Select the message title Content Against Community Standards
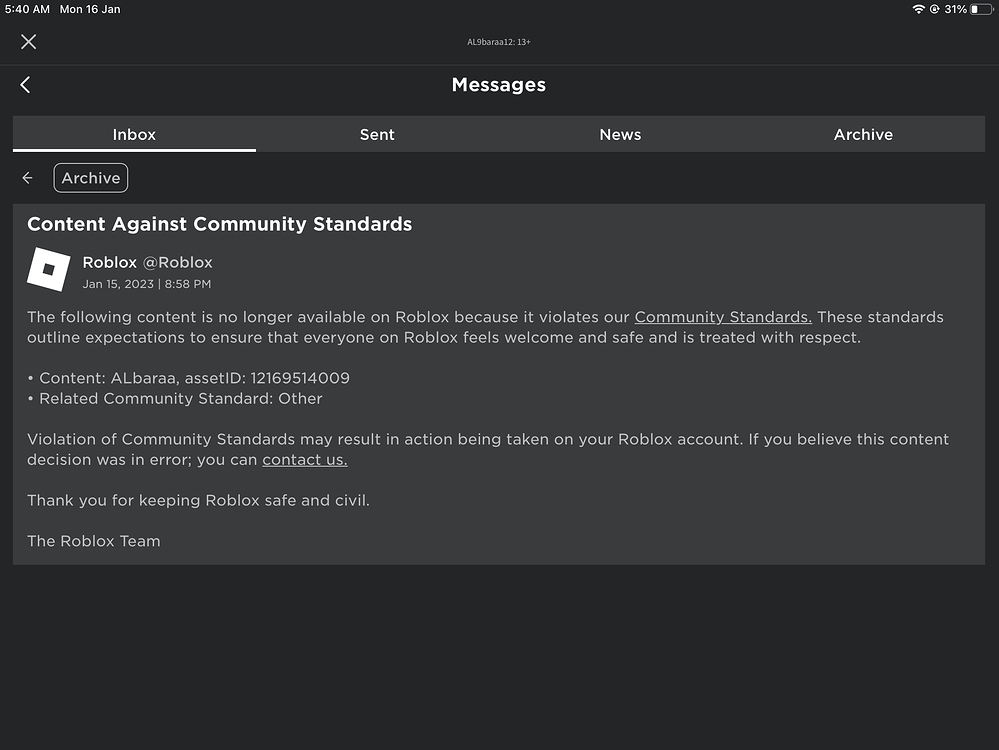Viewport: 999px width, 750px height. pyautogui.click(x=219, y=224)
